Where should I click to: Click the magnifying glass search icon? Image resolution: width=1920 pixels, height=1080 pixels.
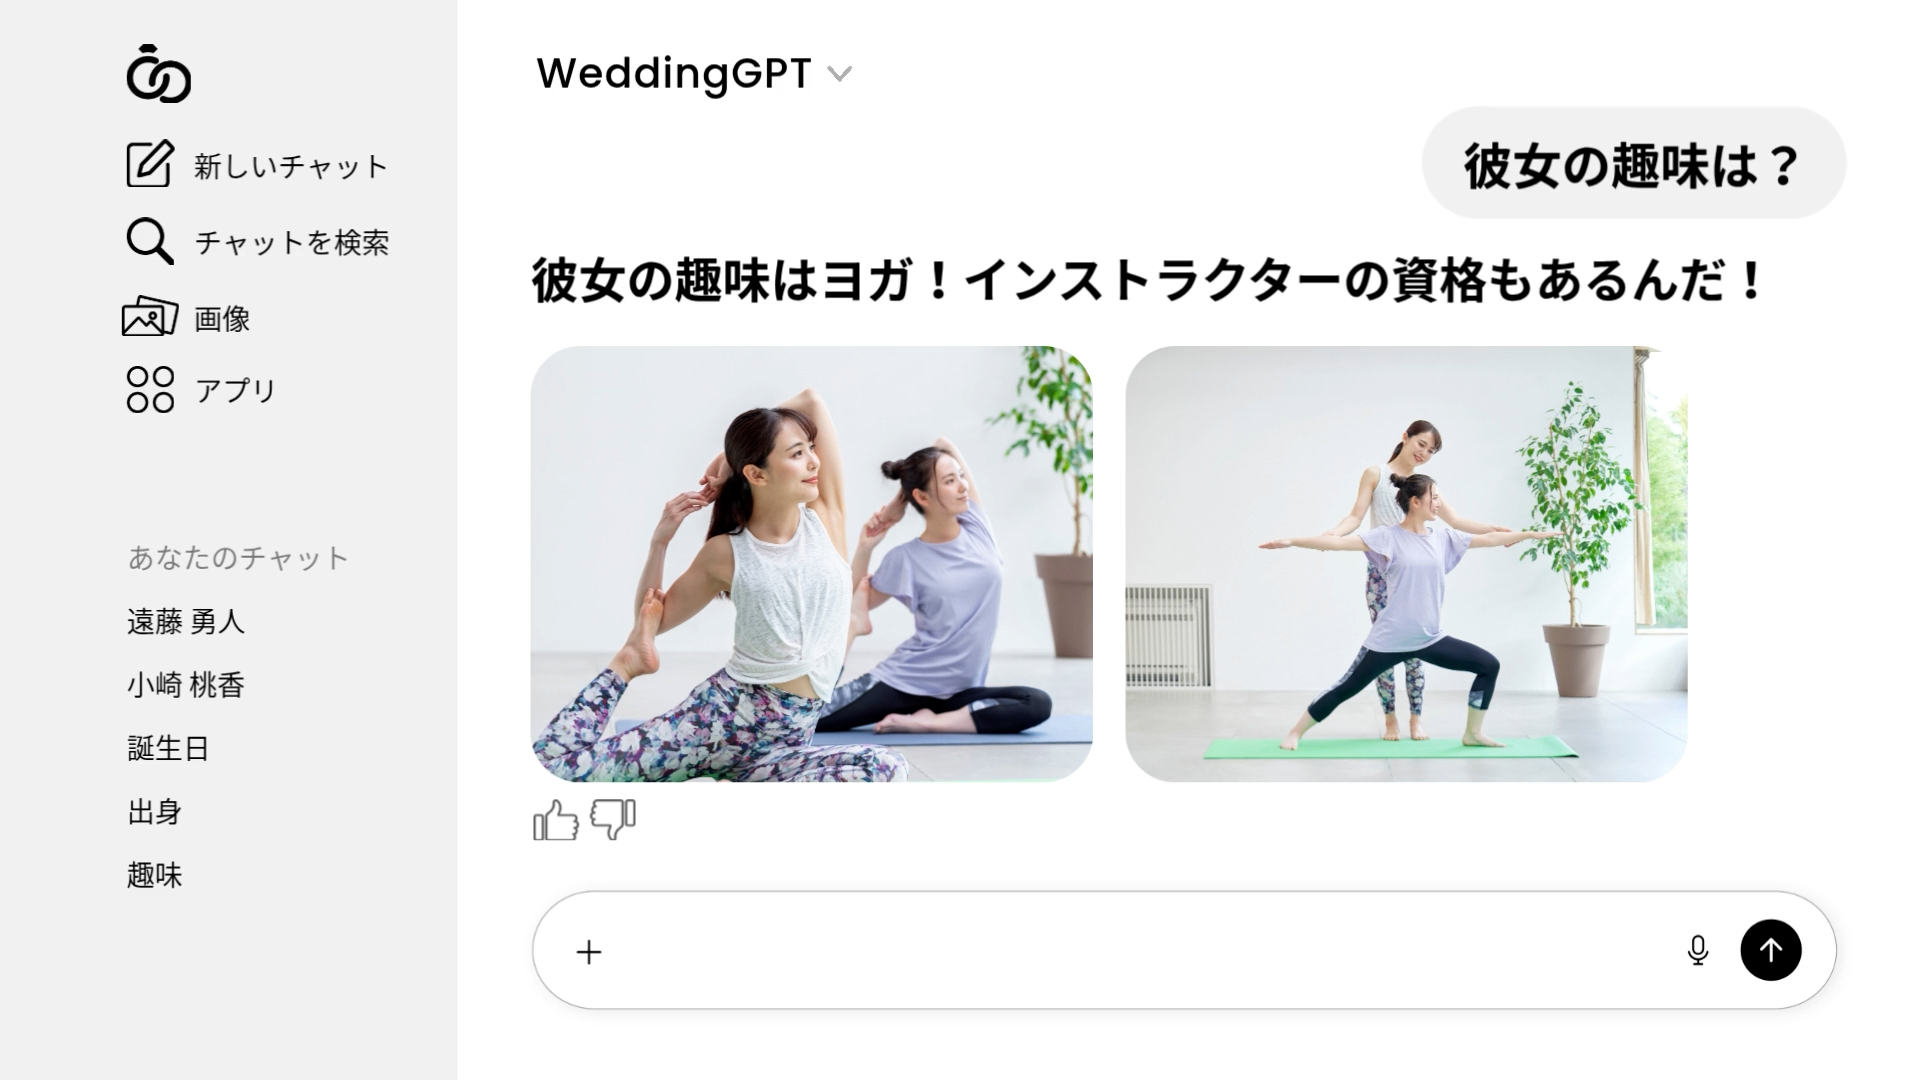150,241
